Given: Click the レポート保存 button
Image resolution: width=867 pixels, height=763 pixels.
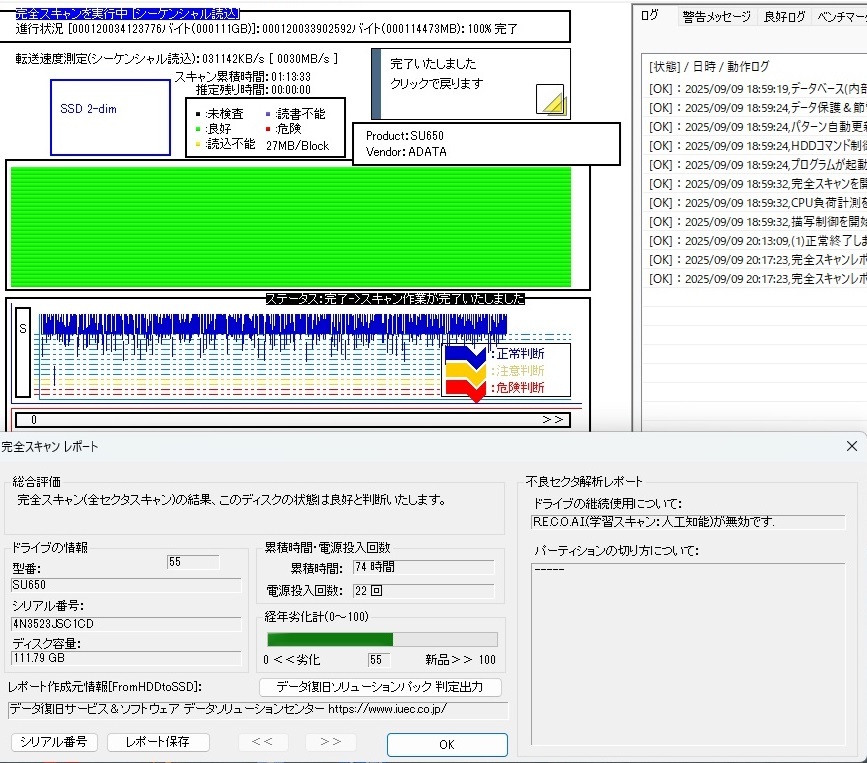Looking at the screenshot, I should [x=160, y=742].
